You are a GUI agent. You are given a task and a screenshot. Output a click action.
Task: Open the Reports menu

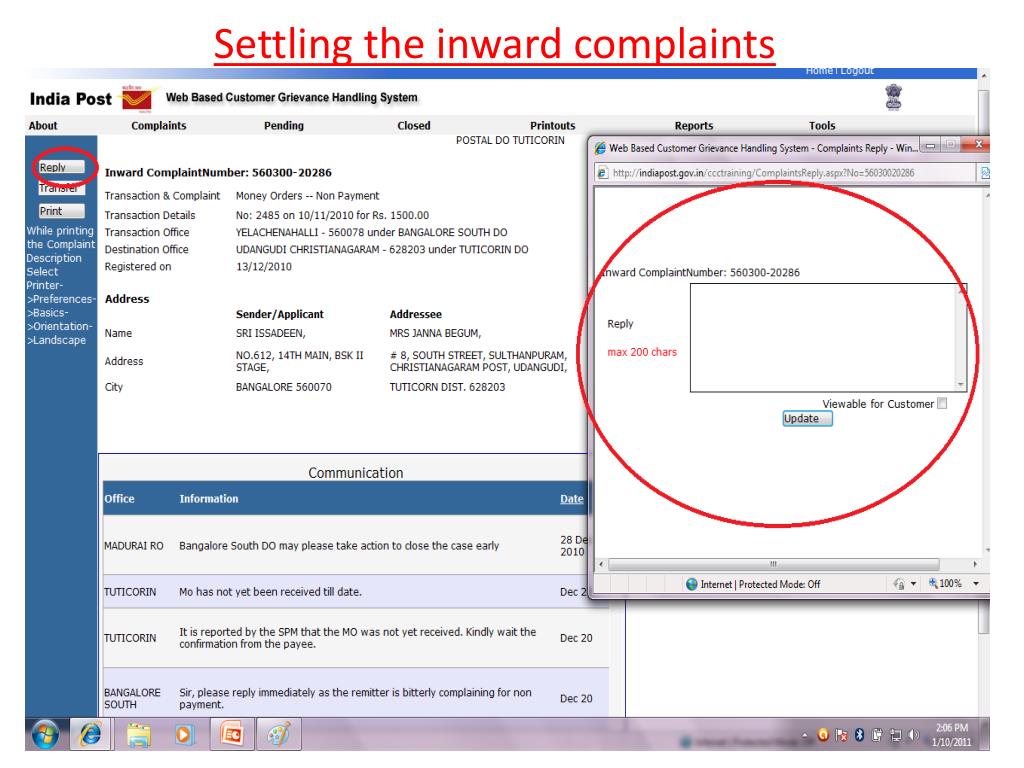coord(694,125)
